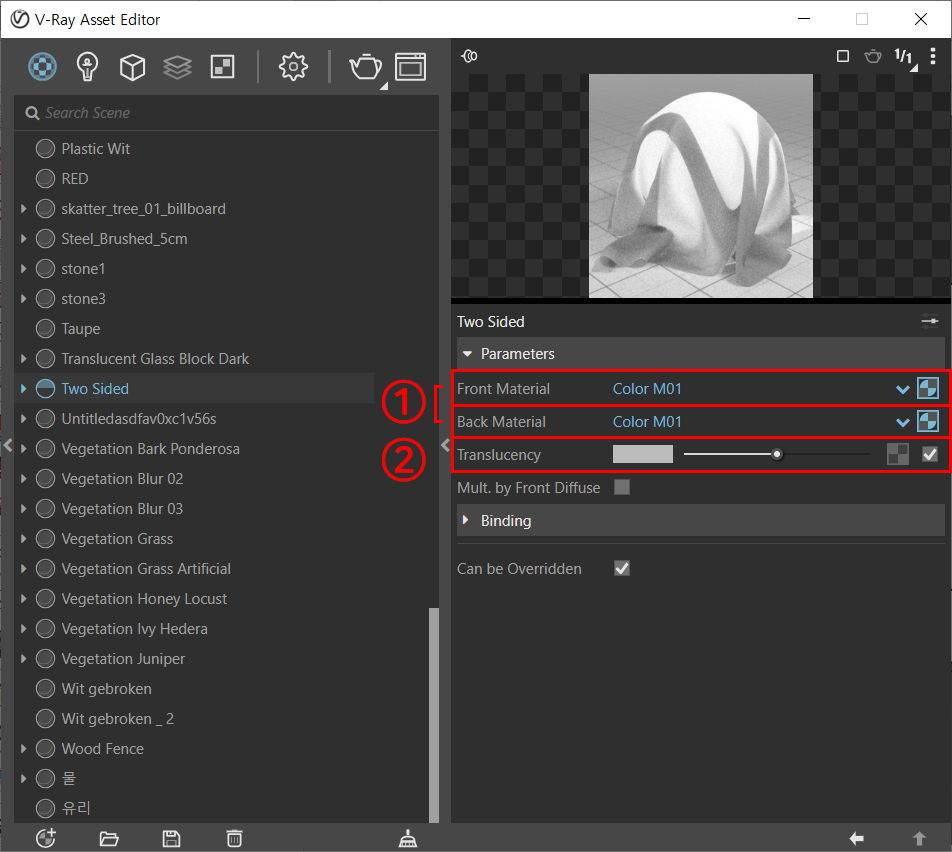Click the small teapot preview render icon
This screenshot has height=852, width=952.
point(873,56)
